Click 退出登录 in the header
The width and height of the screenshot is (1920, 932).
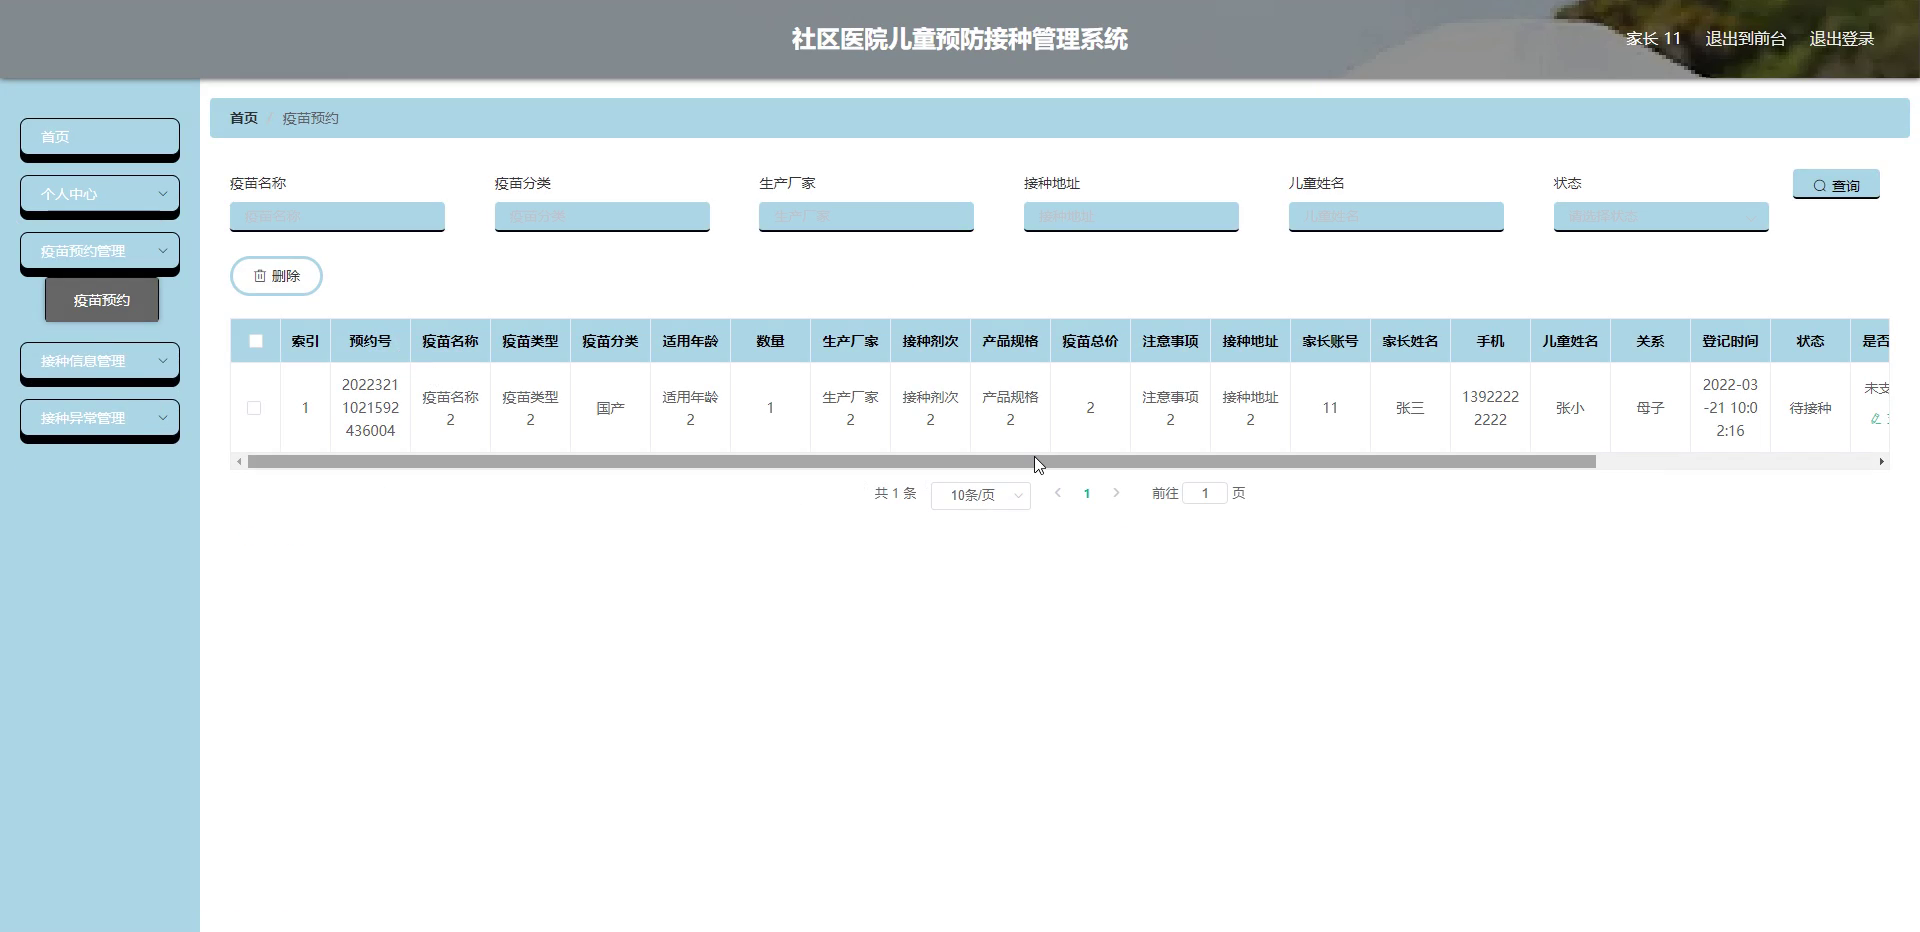[x=1841, y=39]
